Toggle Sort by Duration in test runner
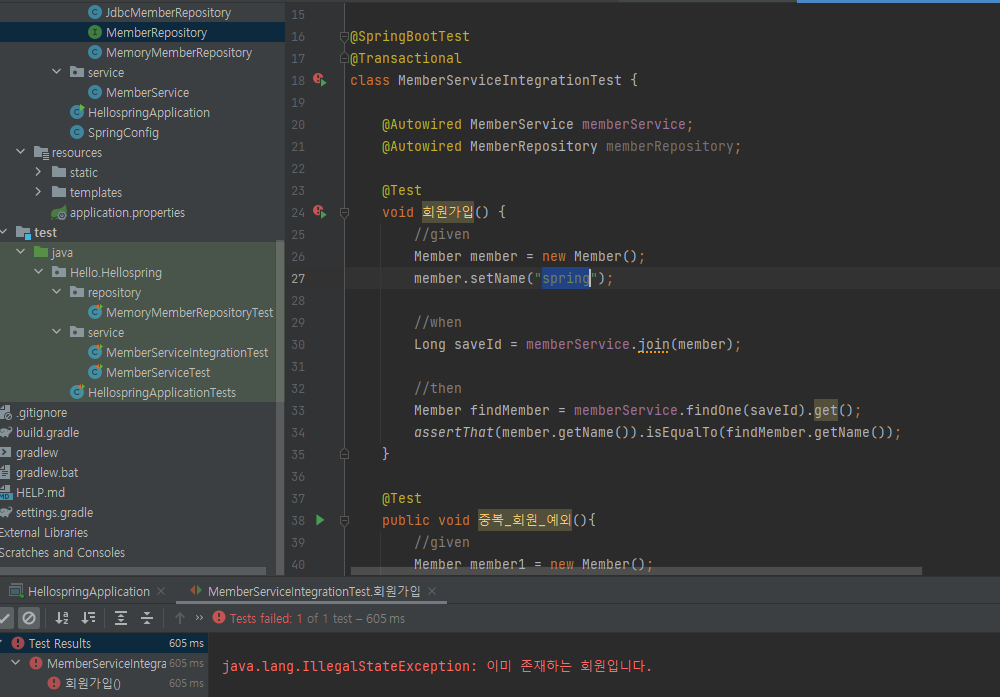The image size is (1000, 697). (x=89, y=618)
